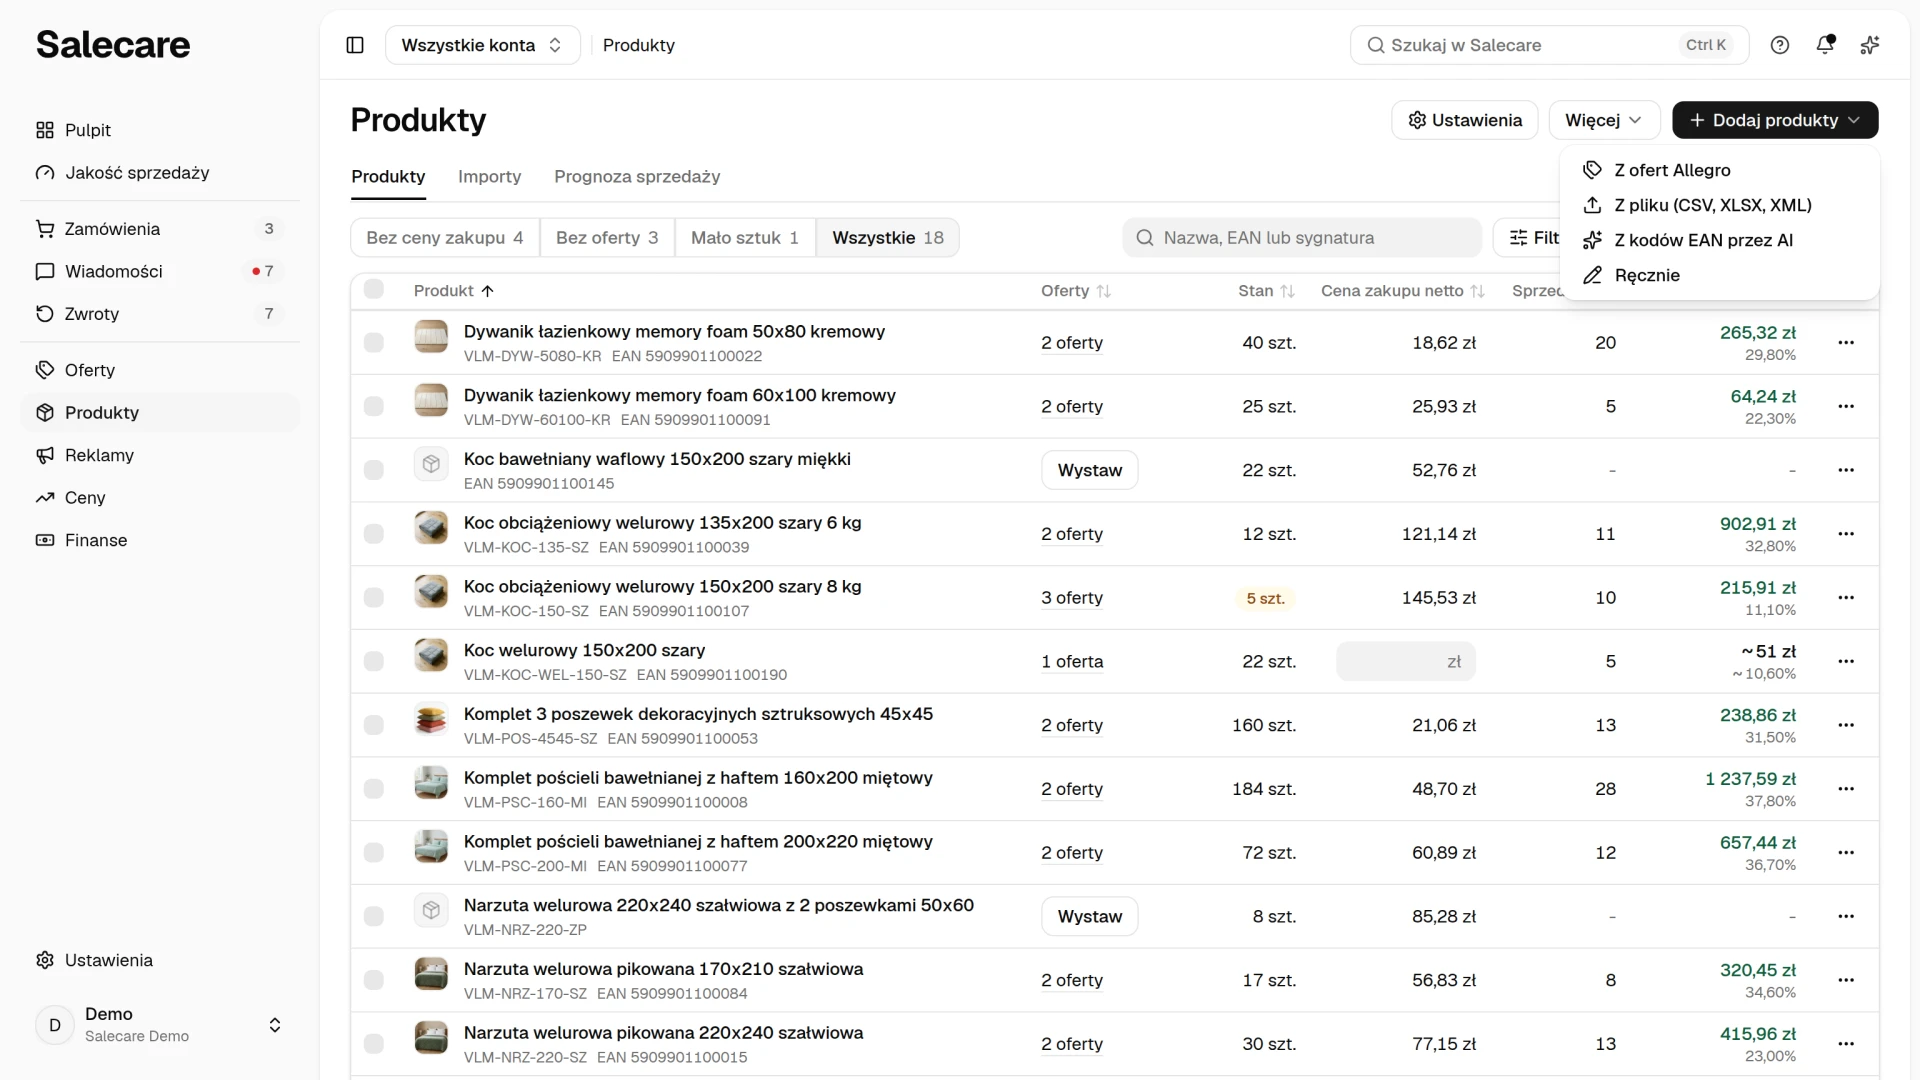Screen dimensions: 1920x1080
Task: Open row actions for Narzuta welurowa pikowana 170x210
Action: 1846,980
